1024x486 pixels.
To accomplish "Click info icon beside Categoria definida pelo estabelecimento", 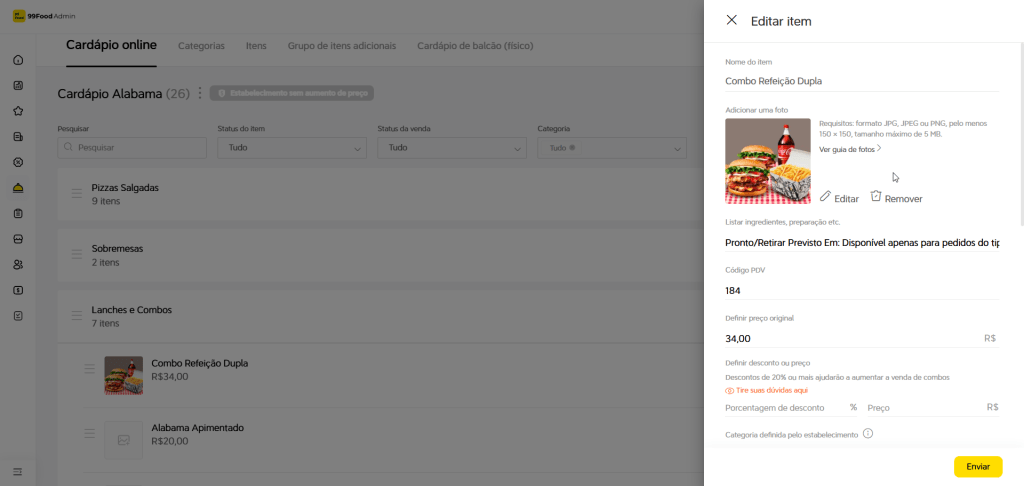I will 868,434.
